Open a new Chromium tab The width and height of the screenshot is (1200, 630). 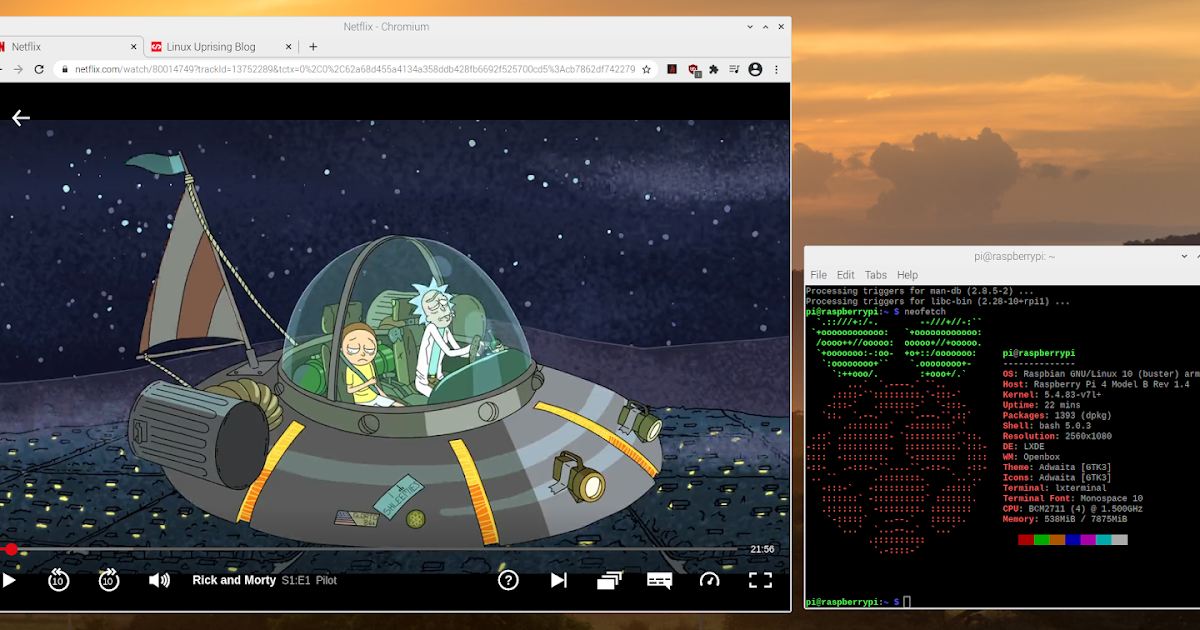[313, 46]
